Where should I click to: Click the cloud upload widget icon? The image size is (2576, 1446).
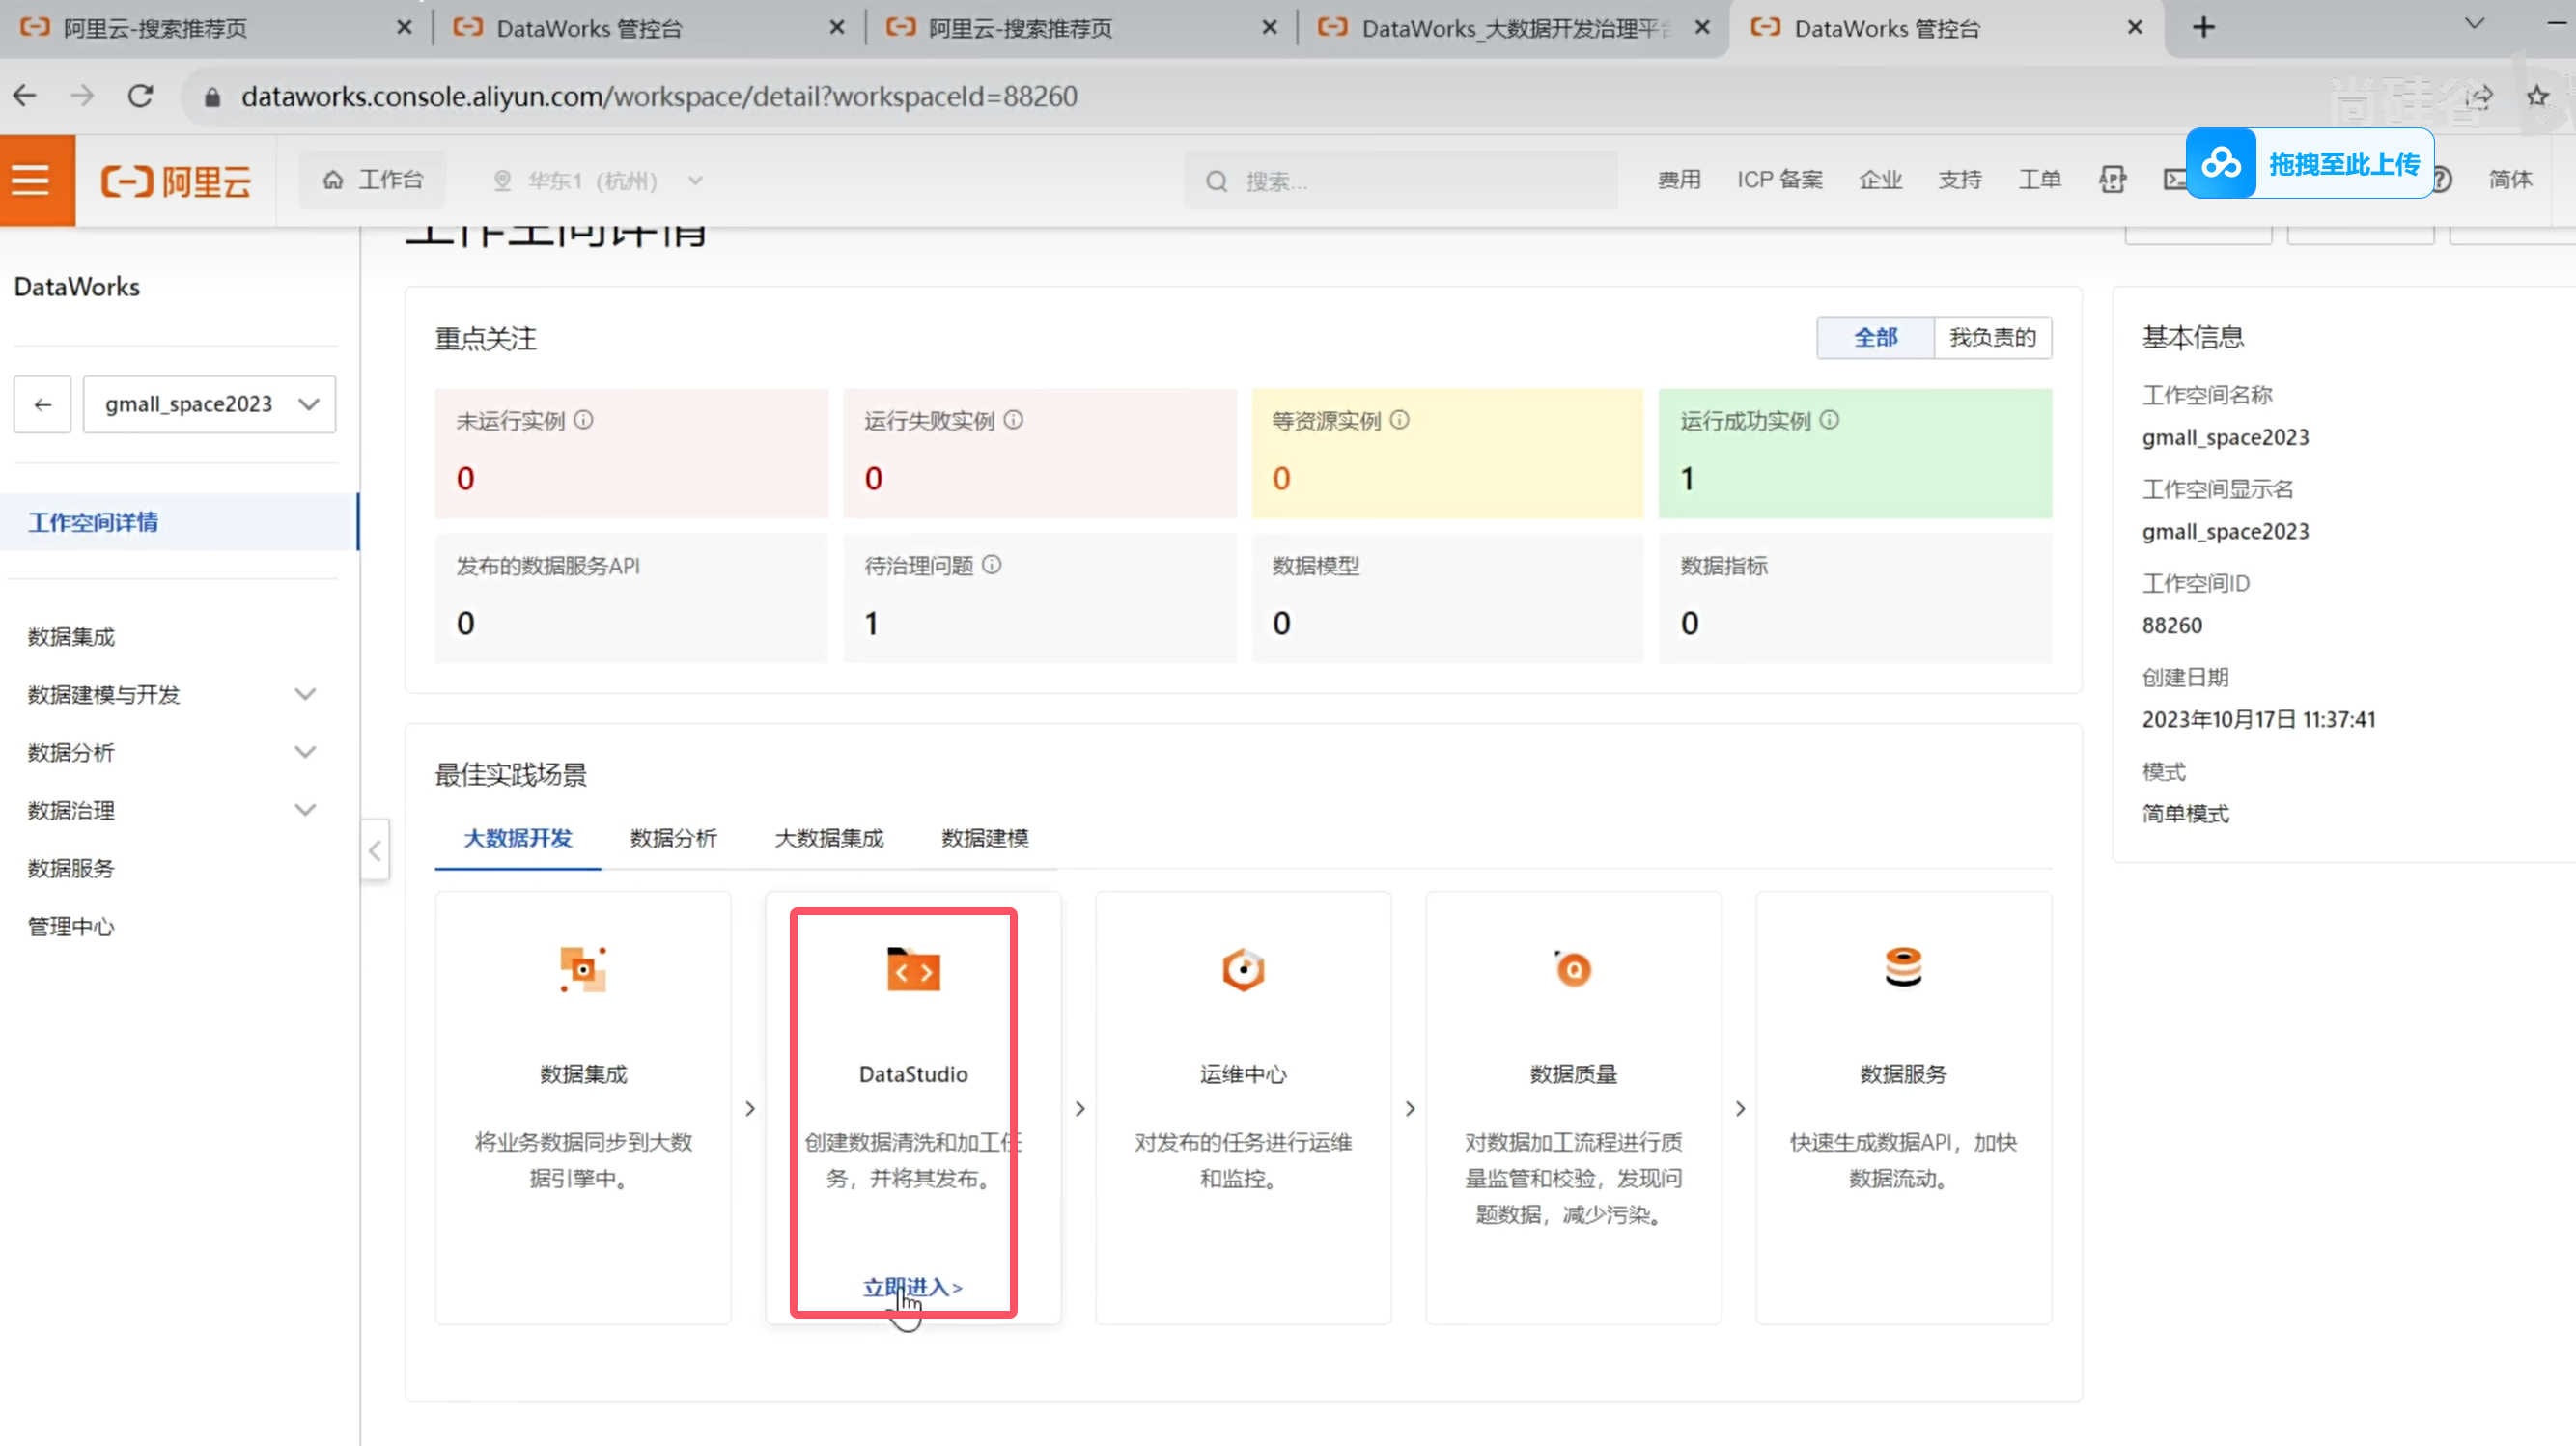point(2221,163)
